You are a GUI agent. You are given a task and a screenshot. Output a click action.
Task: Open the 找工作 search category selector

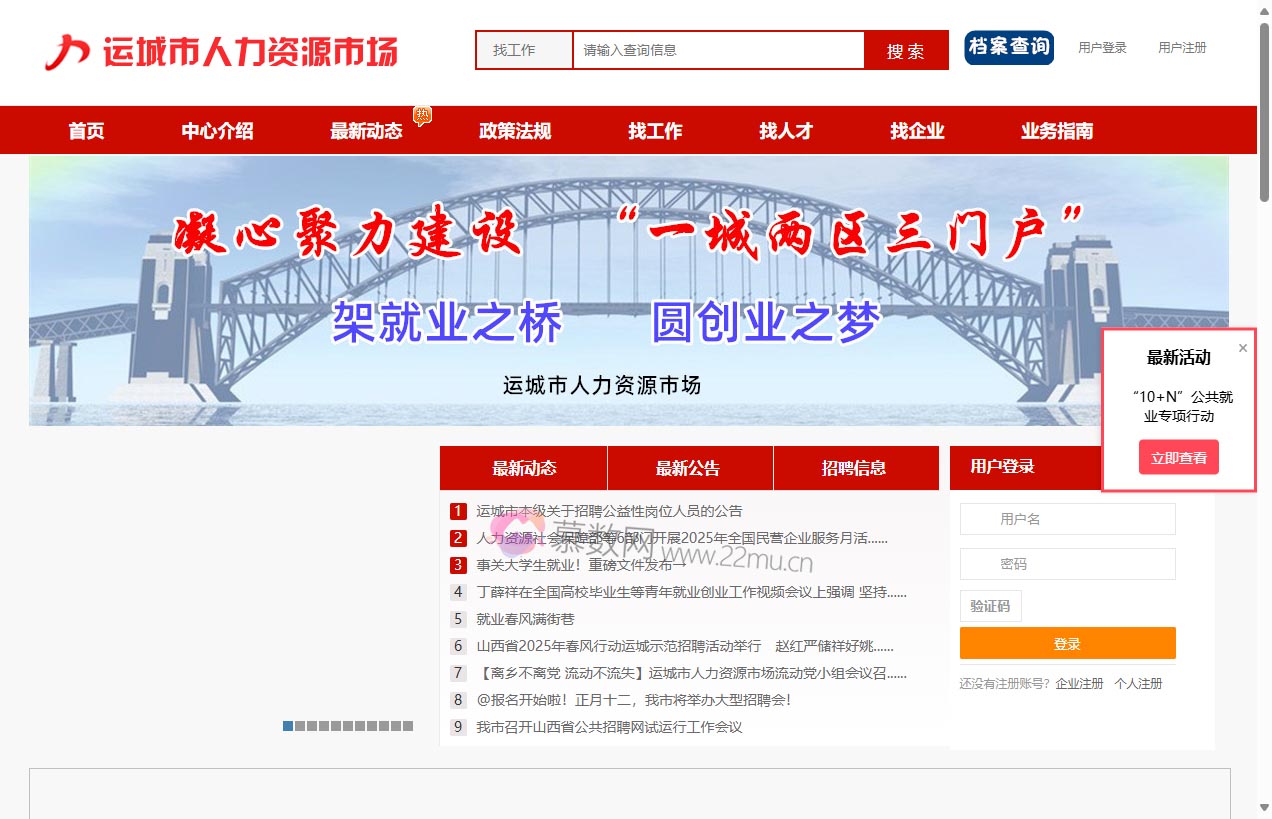coord(522,50)
